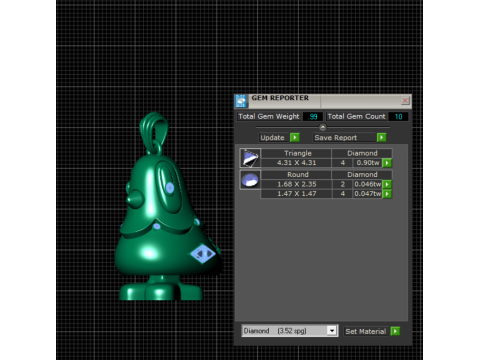Click quantity 2 in the 1.68 X 2.35 row

(342, 184)
